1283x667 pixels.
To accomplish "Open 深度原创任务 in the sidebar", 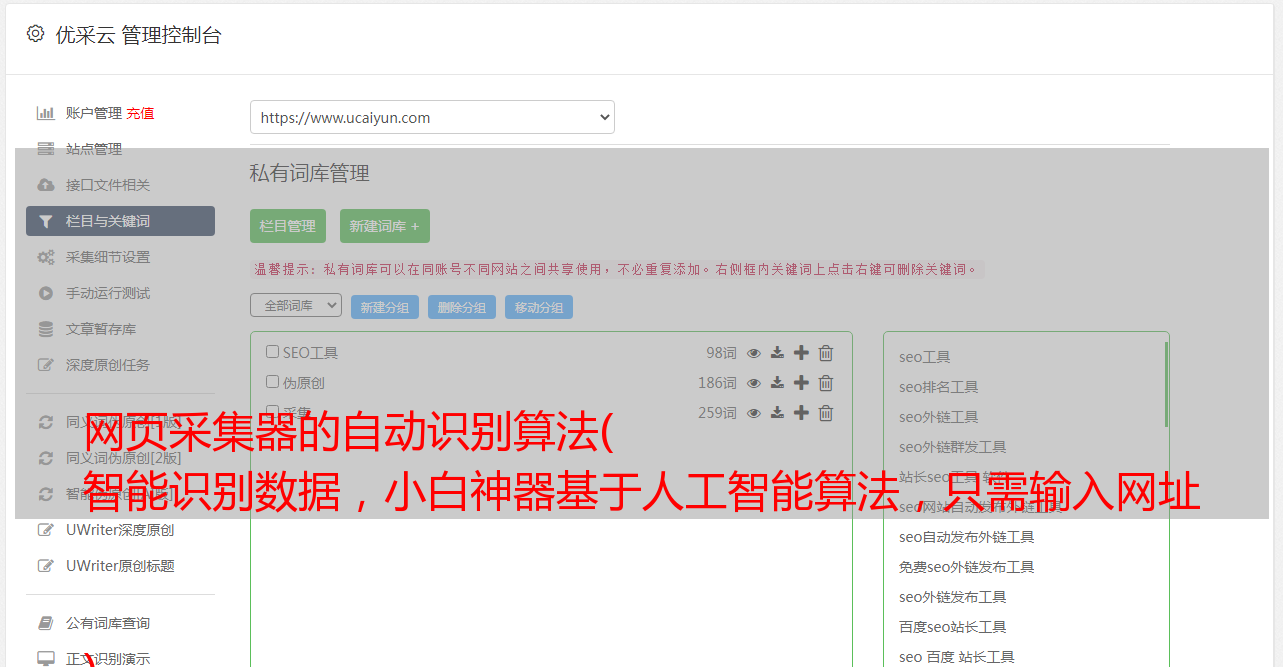I will [x=108, y=365].
